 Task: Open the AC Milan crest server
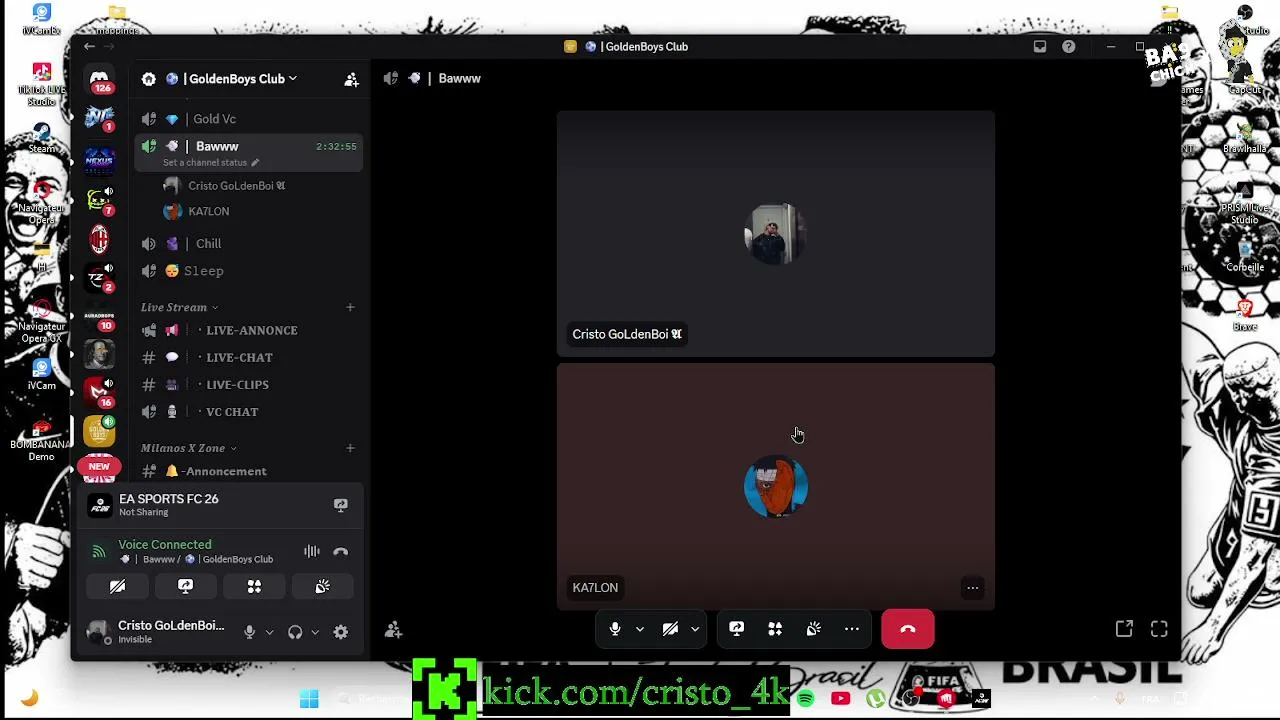(x=99, y=239)
